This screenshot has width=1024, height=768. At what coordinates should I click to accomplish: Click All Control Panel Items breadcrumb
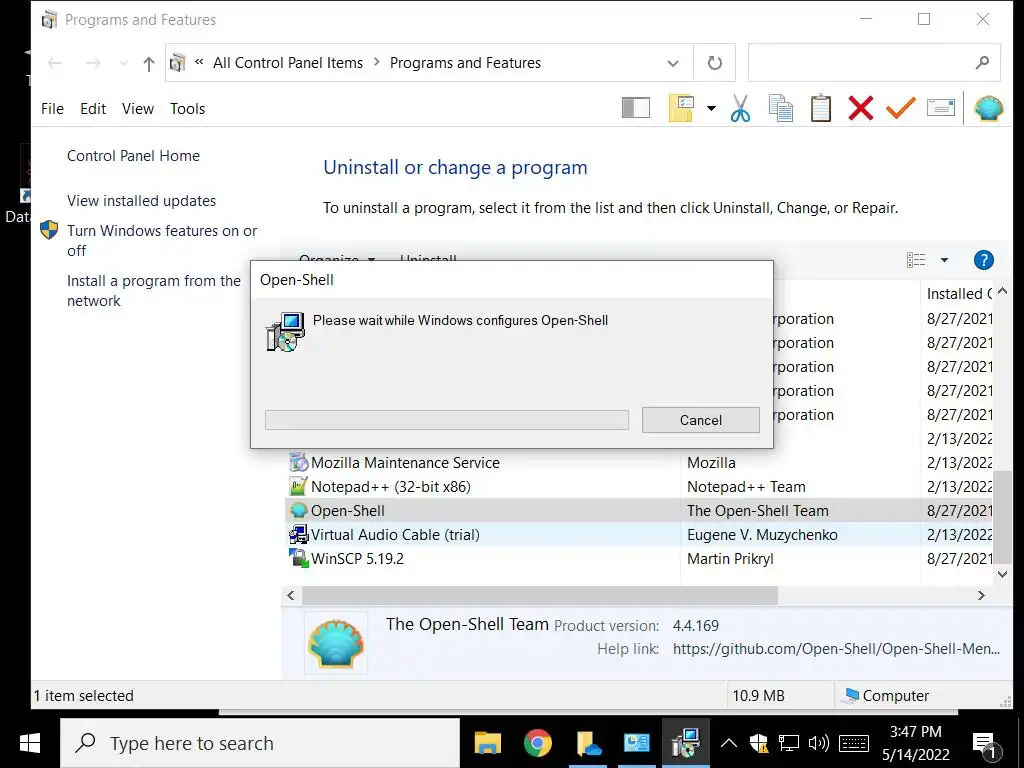pyautogui.click(x=288, y=63)
